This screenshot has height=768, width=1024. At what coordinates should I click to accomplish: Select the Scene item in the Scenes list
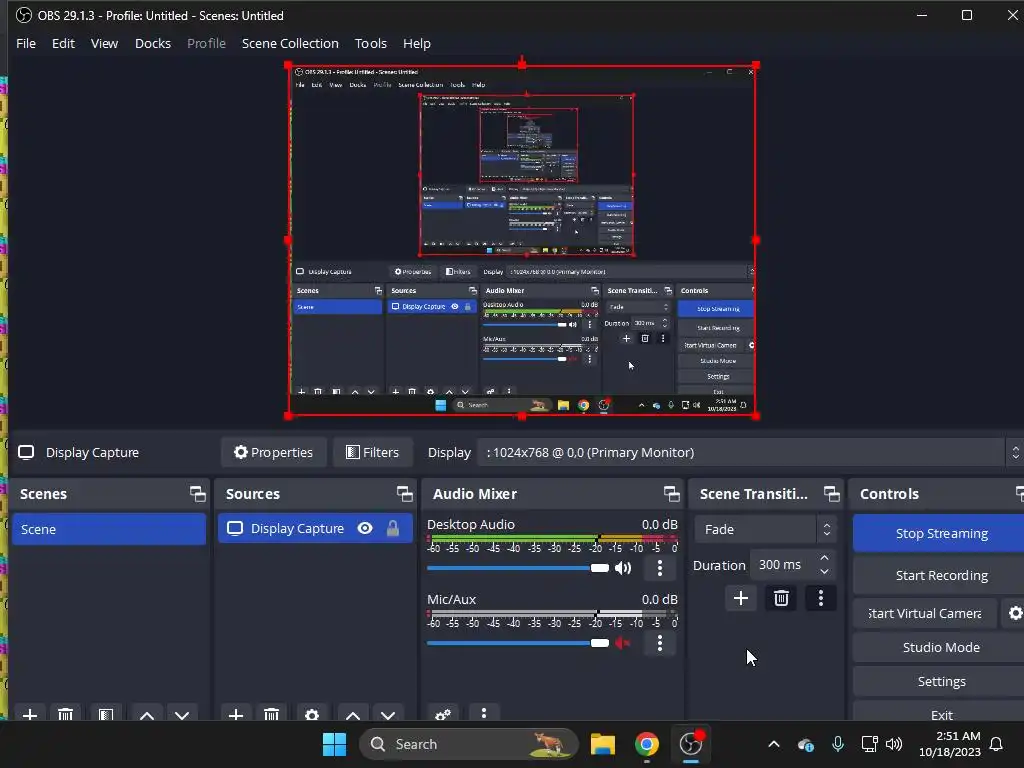[x=109, y=529]
